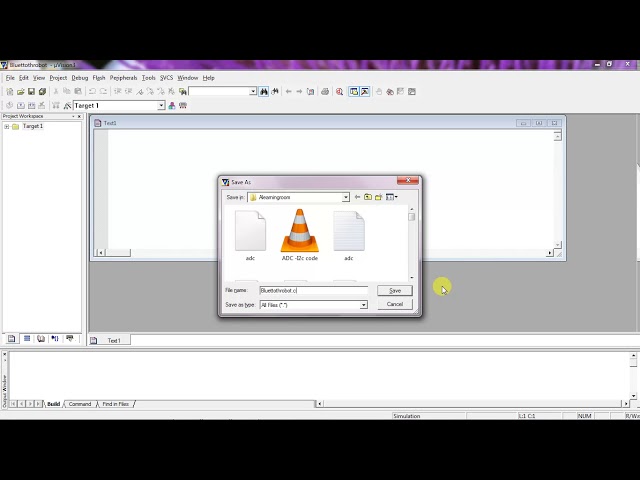Click the Books tab icon in Project Workspace
Viewport: 640px width, 480px height.
41,339
